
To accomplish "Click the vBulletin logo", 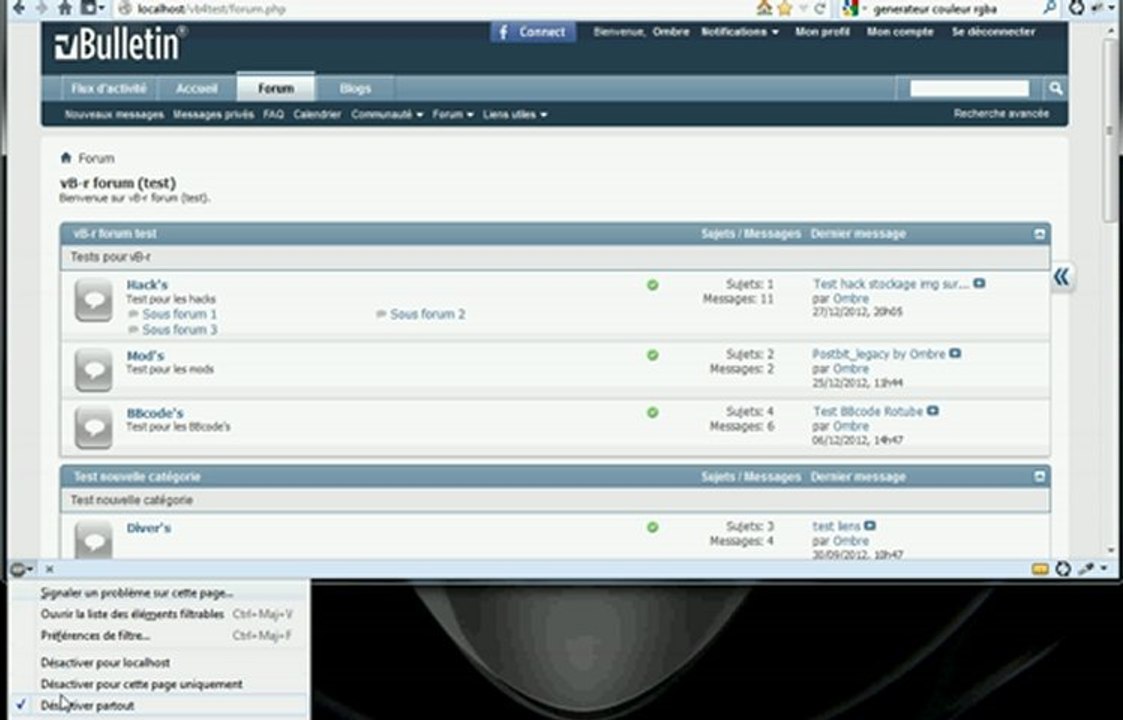I will tap(120, 44).
